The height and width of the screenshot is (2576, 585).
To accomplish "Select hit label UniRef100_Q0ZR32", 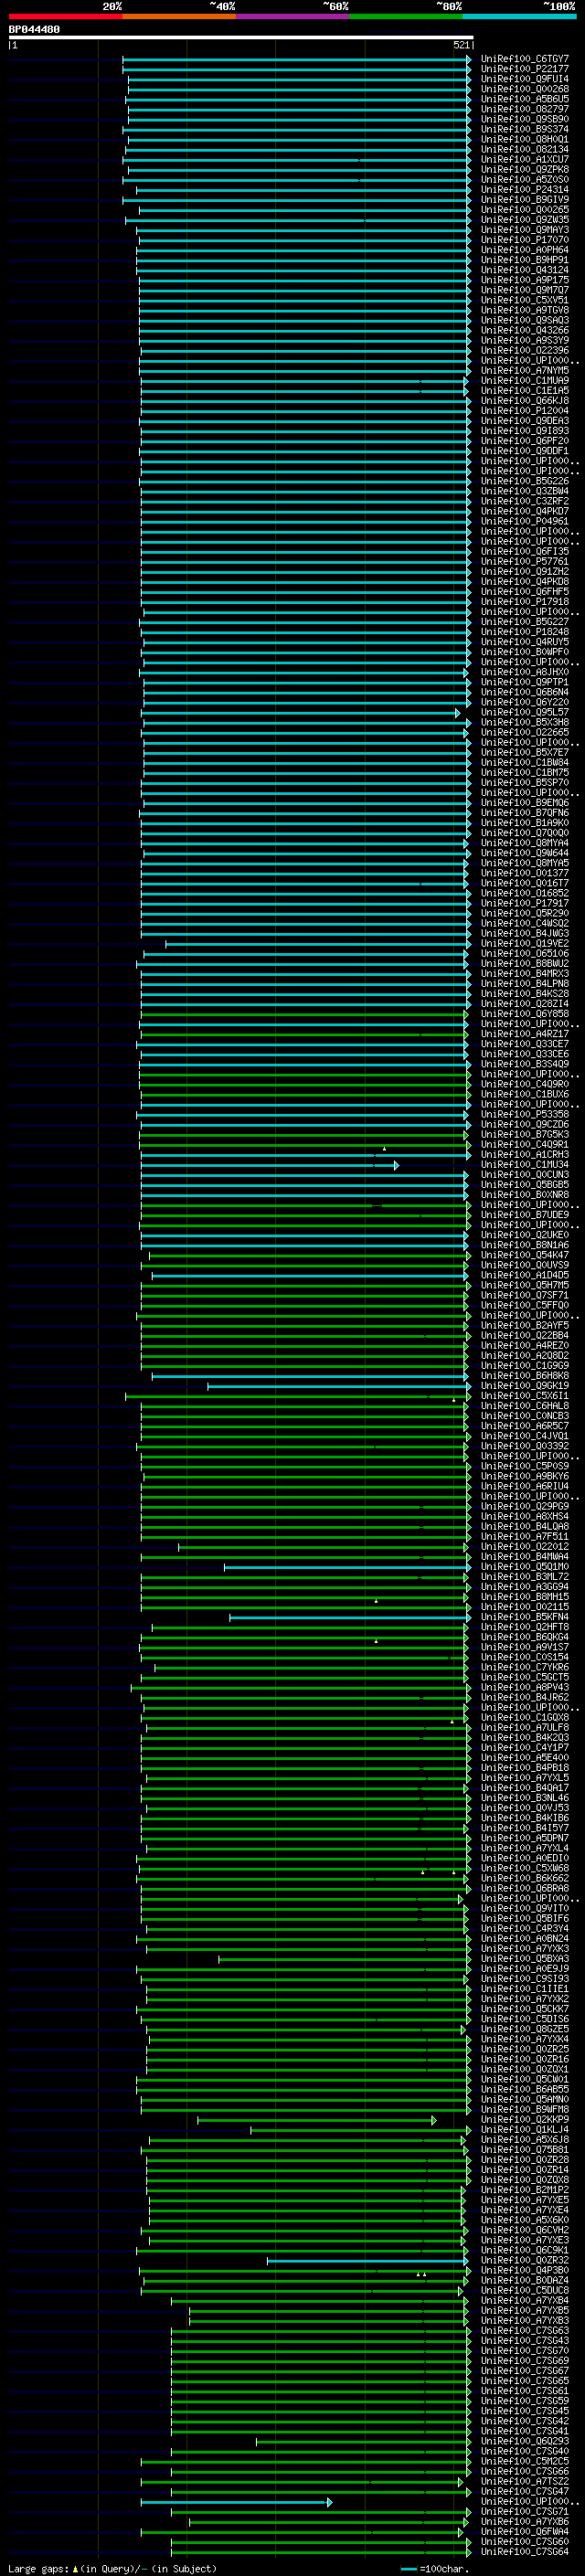I will click(525, 2261).
